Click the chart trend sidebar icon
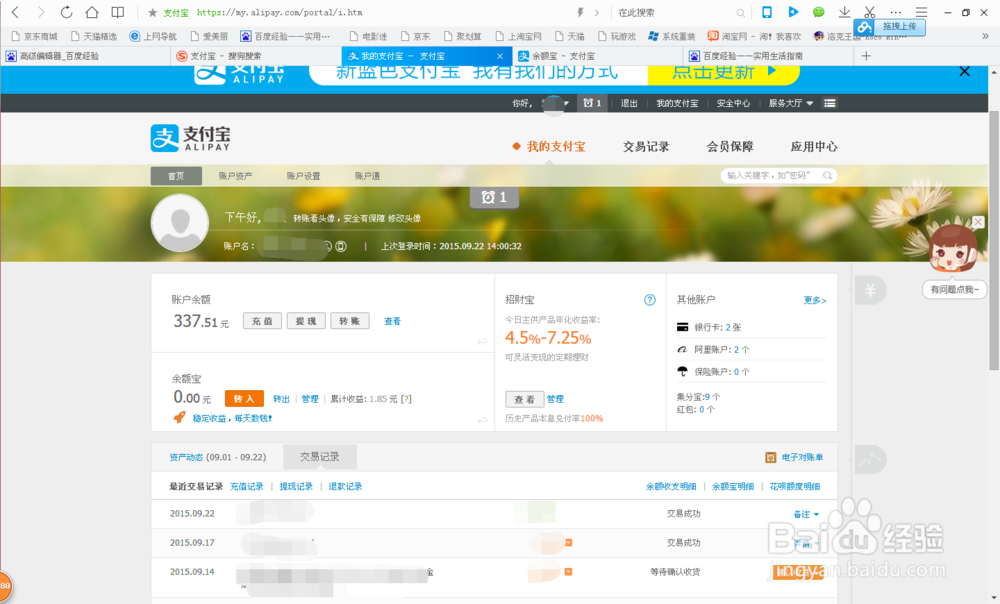This screenshot has height=604, width=1000. click(x=870, y=459)
